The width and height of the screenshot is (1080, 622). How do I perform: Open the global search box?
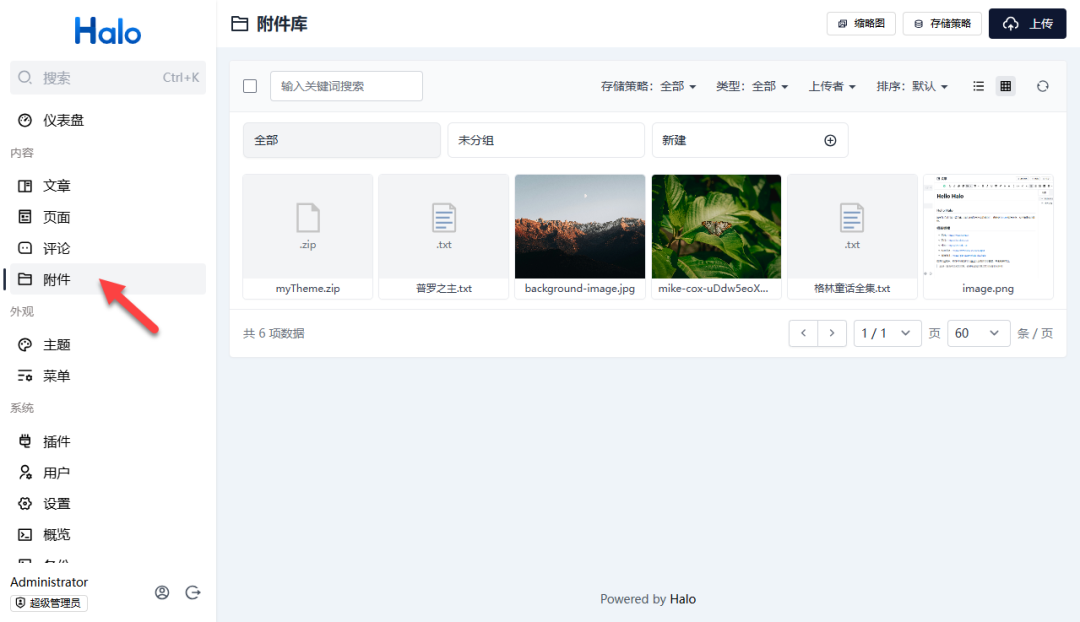pos(107,78)
